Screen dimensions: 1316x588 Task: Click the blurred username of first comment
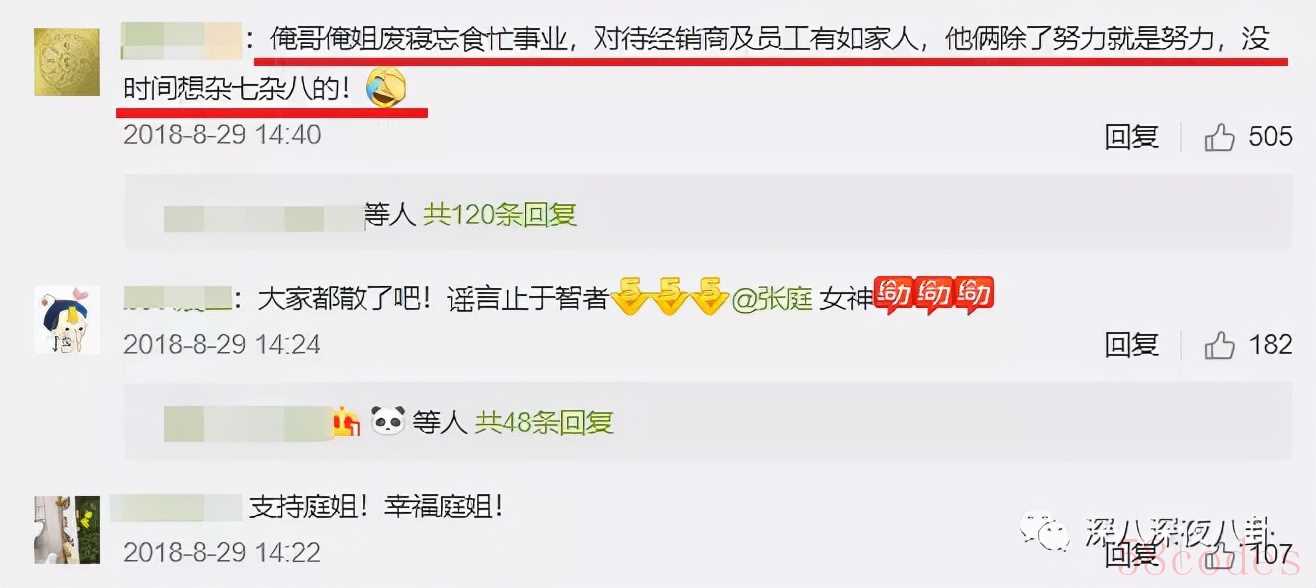181,40
